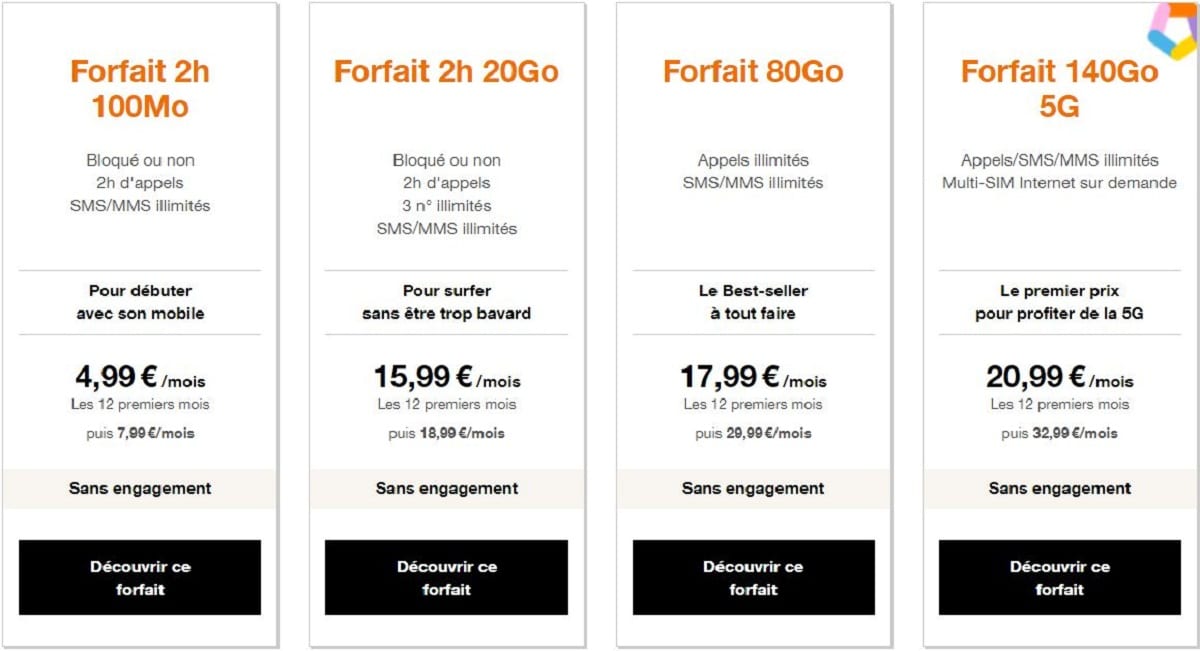Screen dimensions: 1200x651
Task: Click the 'Sans engagement' banner on the 140Go card
Action: [1060, 488]
